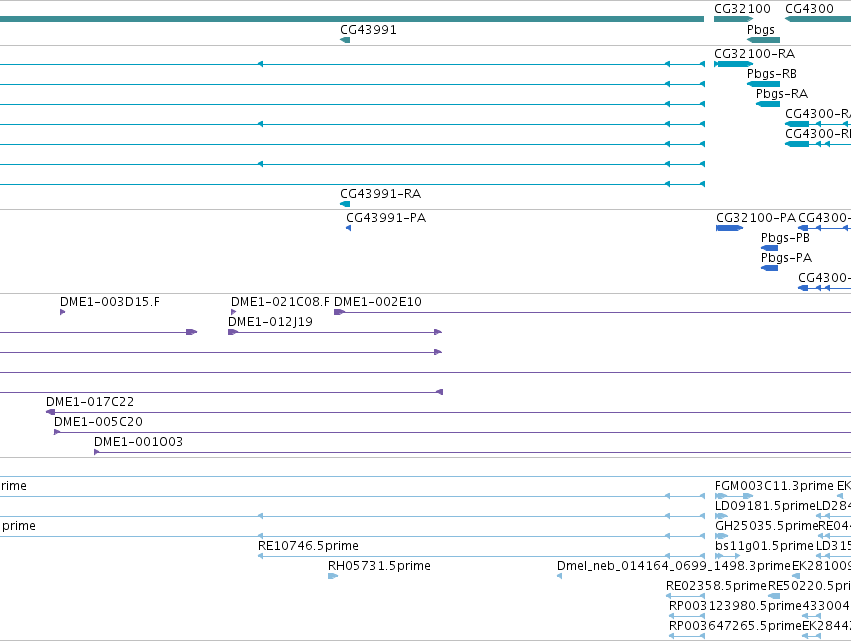
Task: Click the RH05731.5prime glyph
Action: (333, 576)
